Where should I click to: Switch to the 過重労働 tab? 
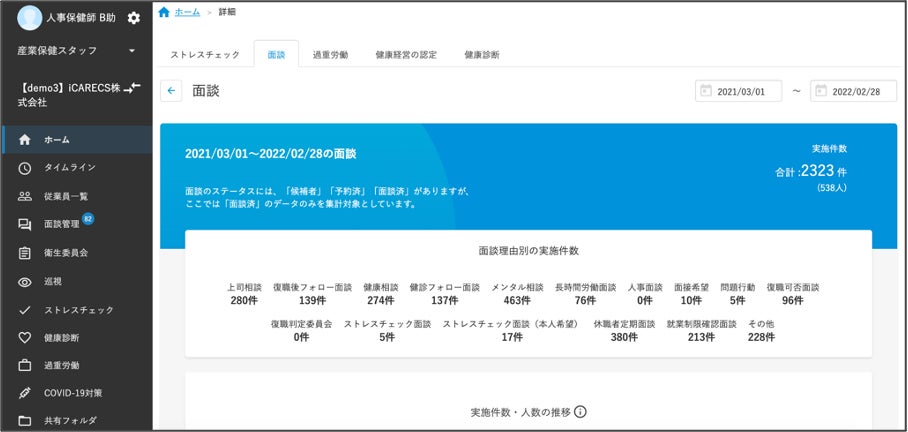tap(331, 55)
